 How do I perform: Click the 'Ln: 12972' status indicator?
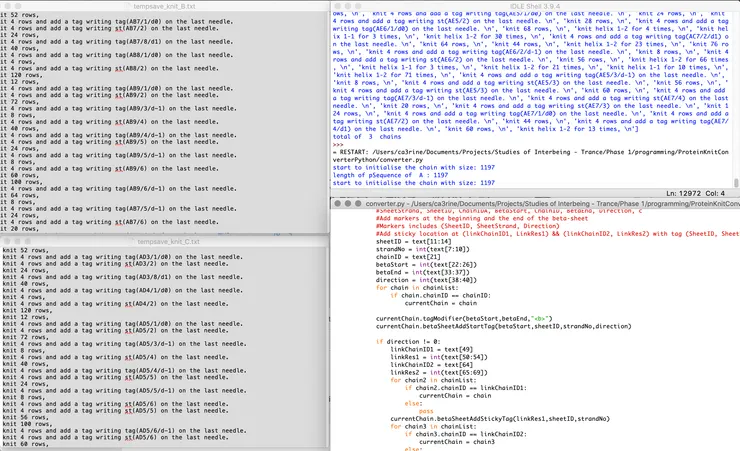683,193
